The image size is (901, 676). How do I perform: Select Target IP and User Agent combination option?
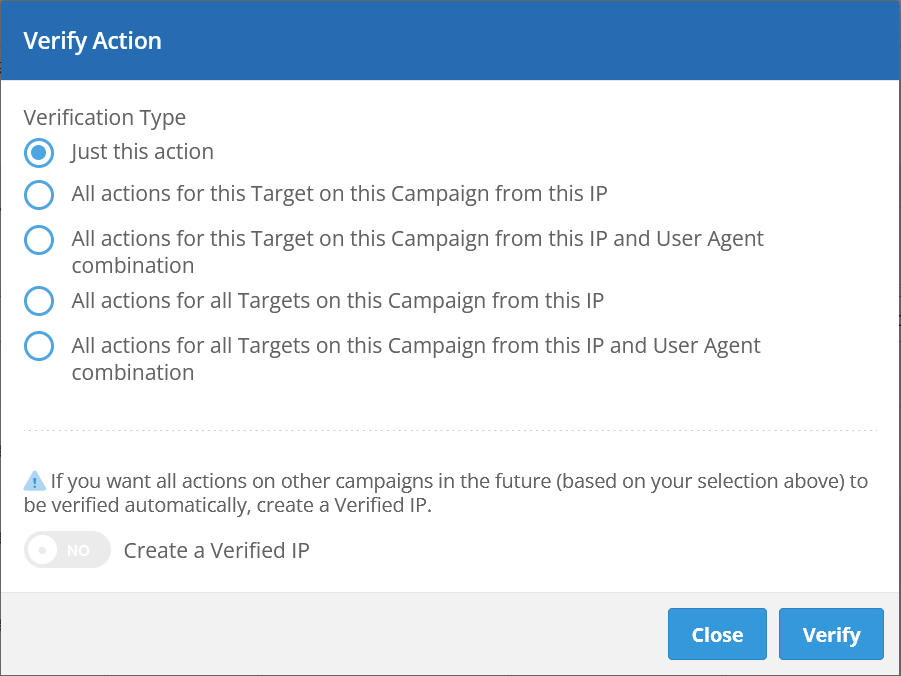[x=38, y=240]
